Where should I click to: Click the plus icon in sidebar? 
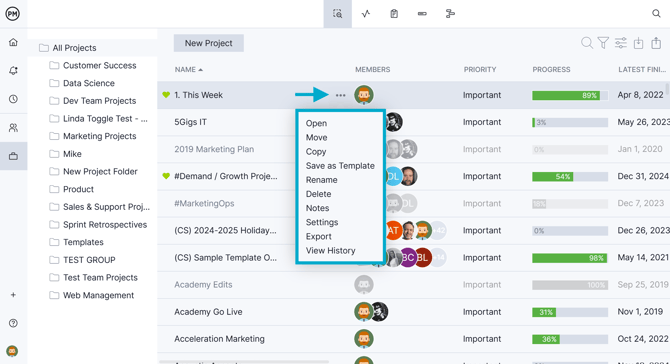[x=13, y=295]
